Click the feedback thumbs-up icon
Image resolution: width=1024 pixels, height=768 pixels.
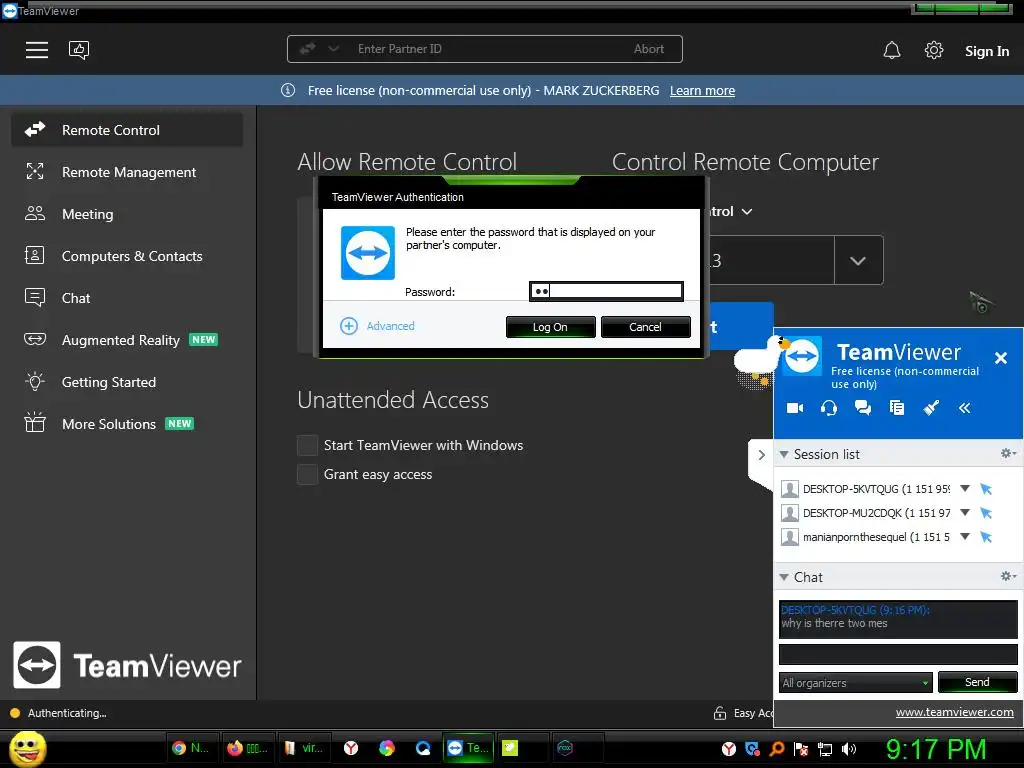[x=79, y=50]
